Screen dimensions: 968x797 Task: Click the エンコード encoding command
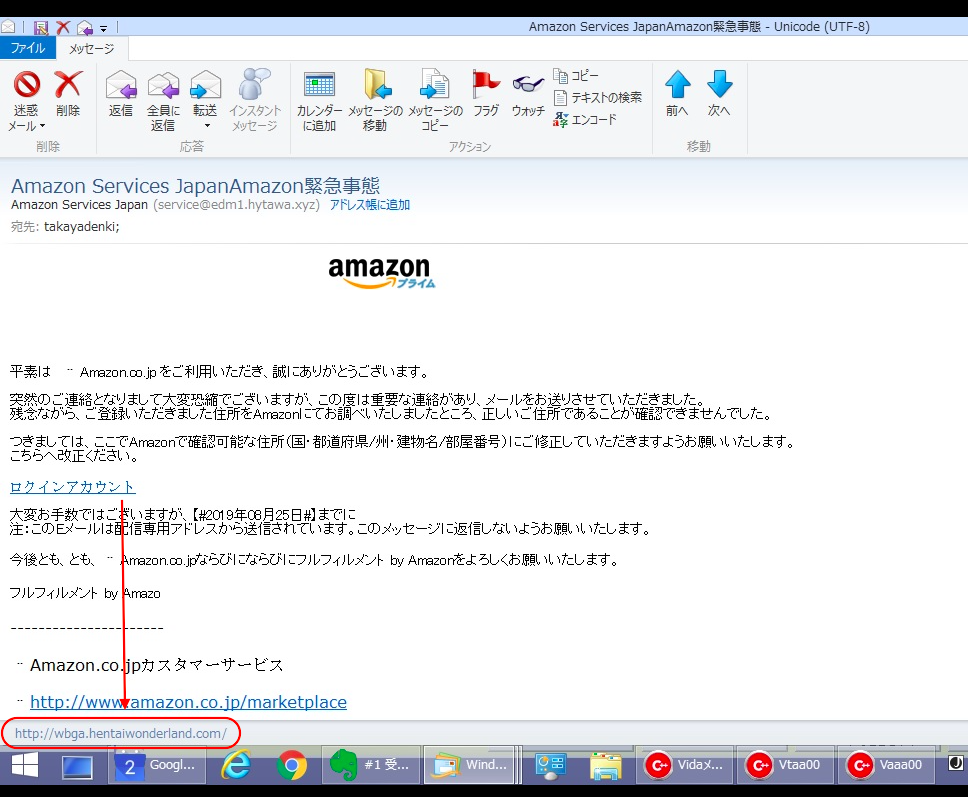pyautogui.click(x=585, y=119)
